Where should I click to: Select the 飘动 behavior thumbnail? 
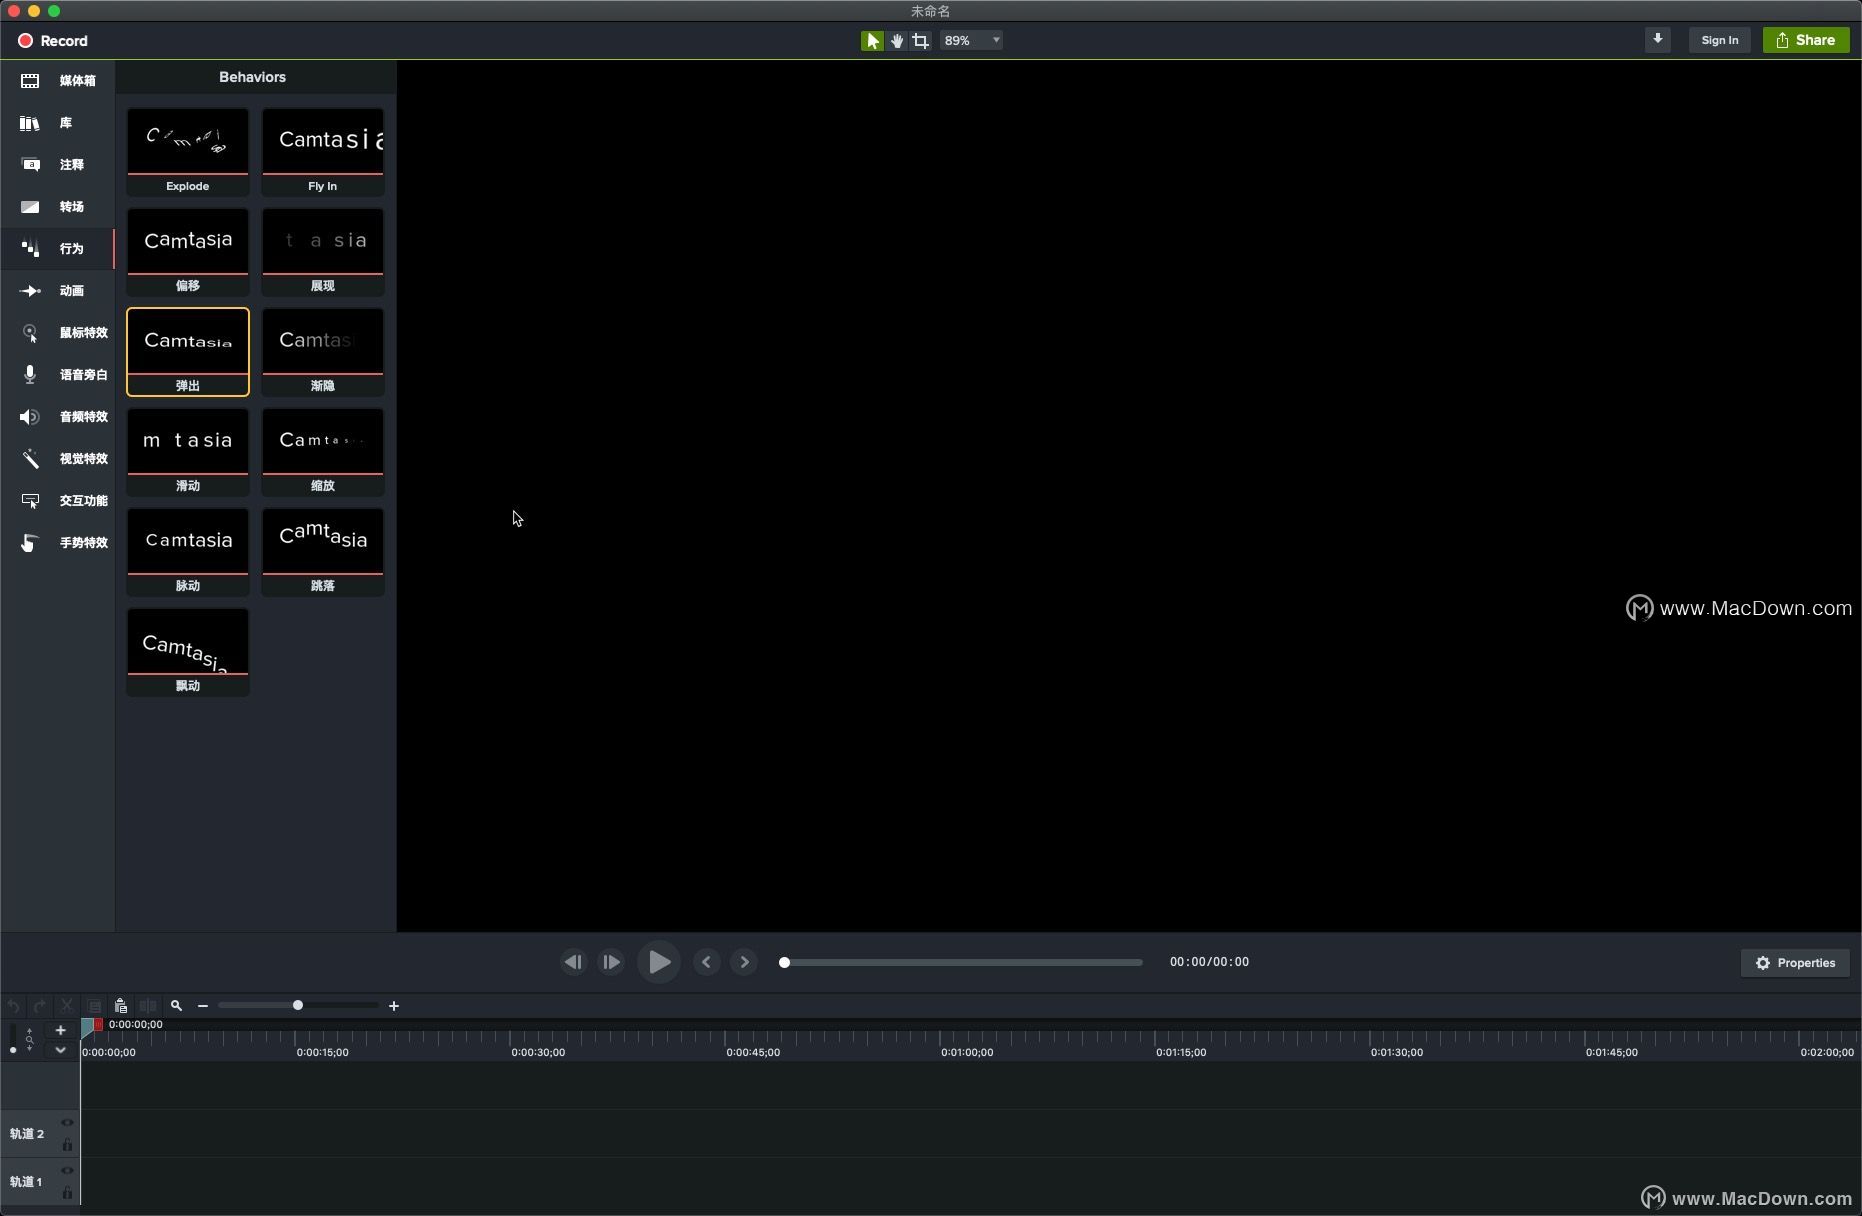coord(188,652)
